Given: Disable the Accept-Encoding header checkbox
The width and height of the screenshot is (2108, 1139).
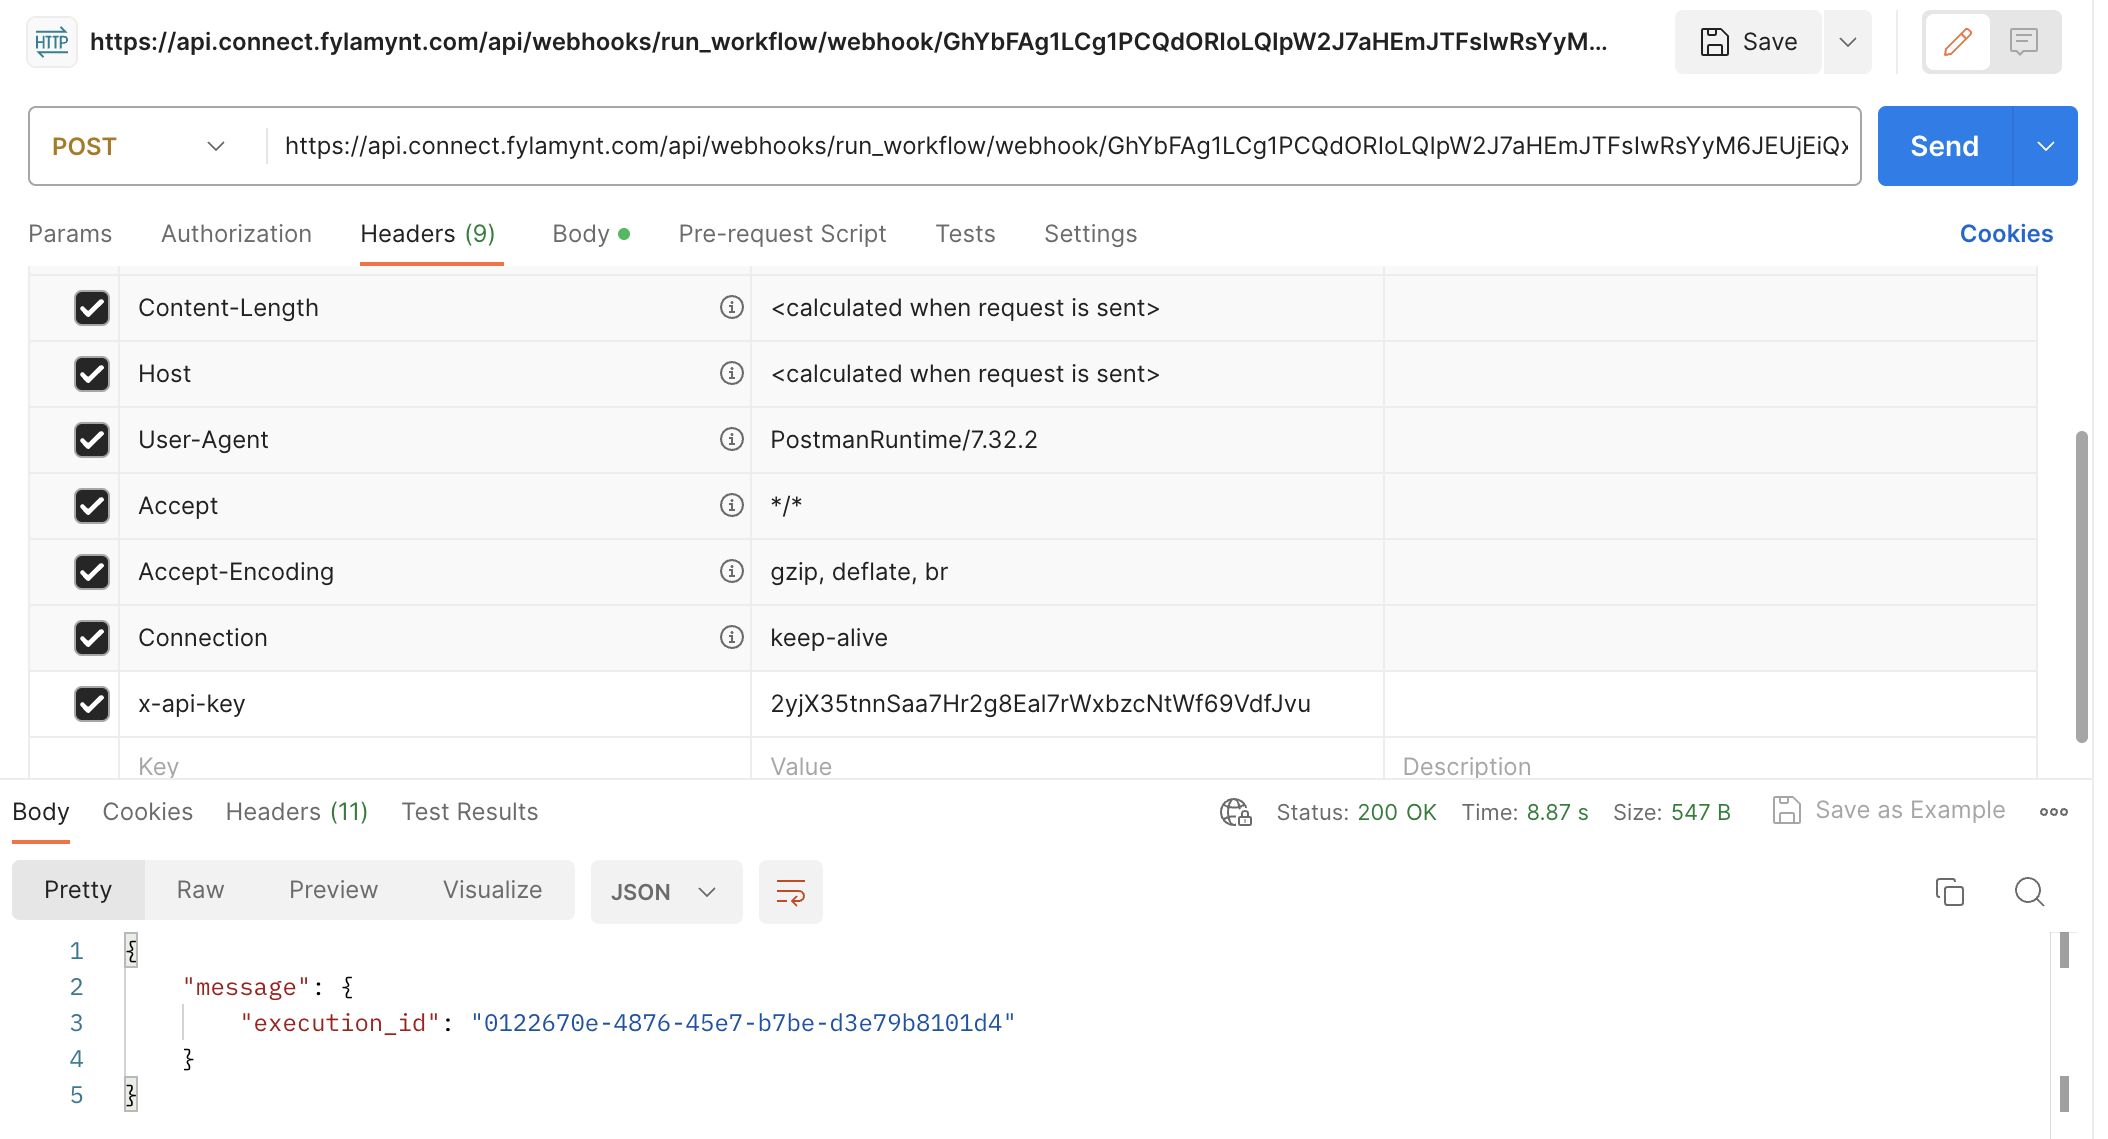Looking at the screenshot, I should (92, 572).
